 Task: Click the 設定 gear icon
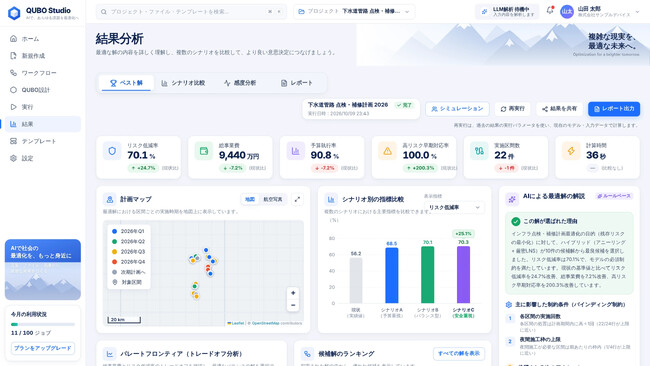coord(13,158)
